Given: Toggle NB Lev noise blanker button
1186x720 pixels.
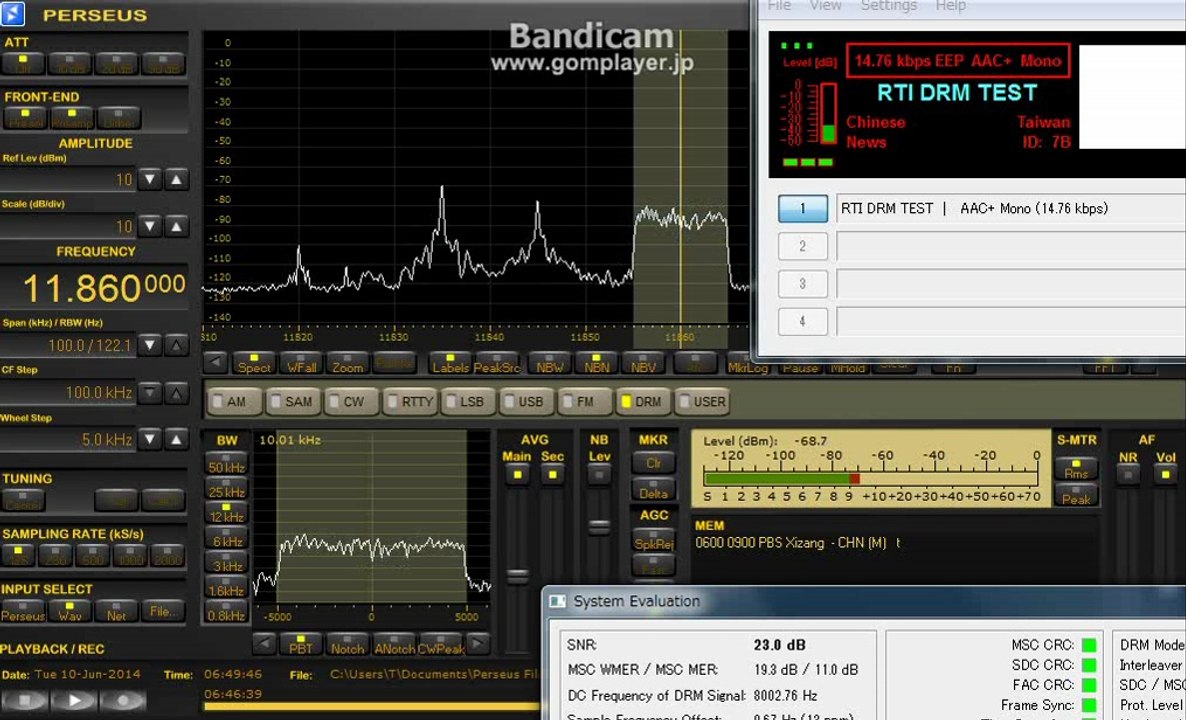Looking at the screenshot, I should [x=599, y=475].
